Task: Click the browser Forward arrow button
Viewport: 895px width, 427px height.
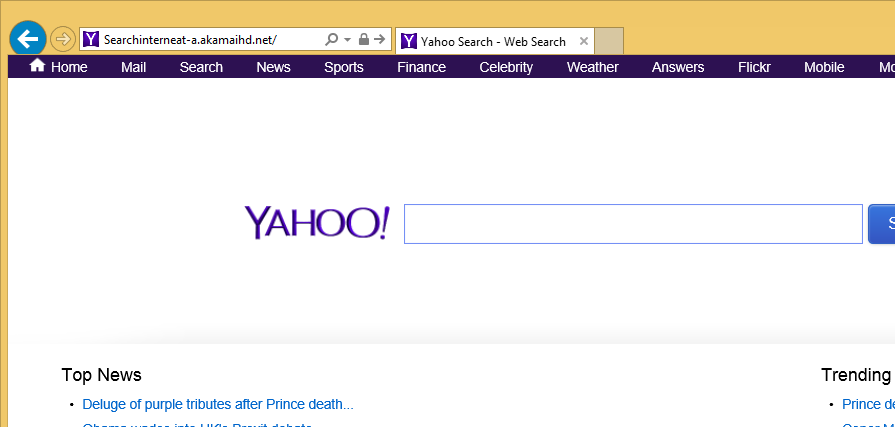Action: [63, 39]
